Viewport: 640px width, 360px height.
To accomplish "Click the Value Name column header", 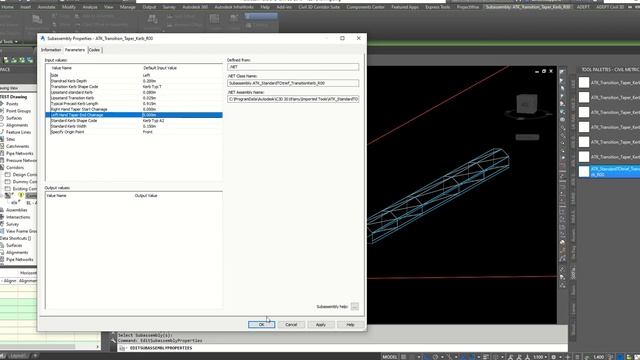I will tap(62, 68).
